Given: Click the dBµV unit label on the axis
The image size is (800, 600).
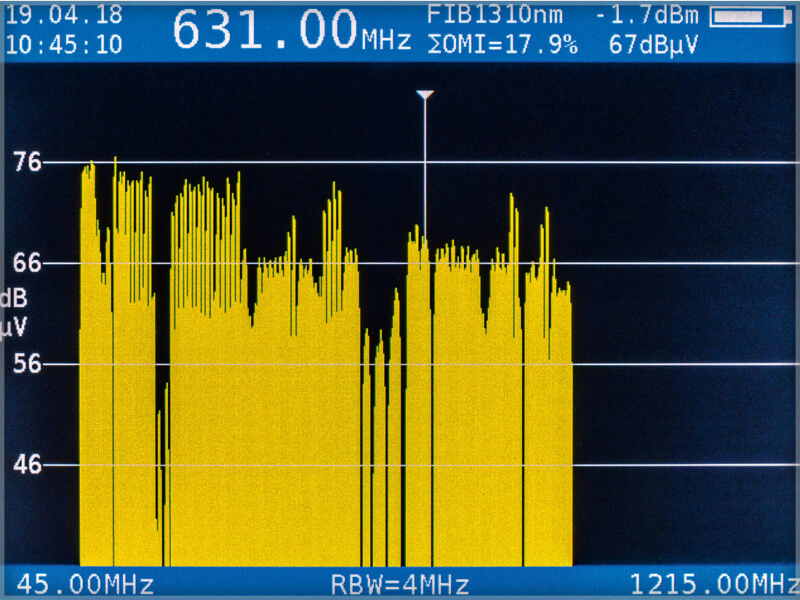Looking at the screenshot, I should (x=14, y=313).
